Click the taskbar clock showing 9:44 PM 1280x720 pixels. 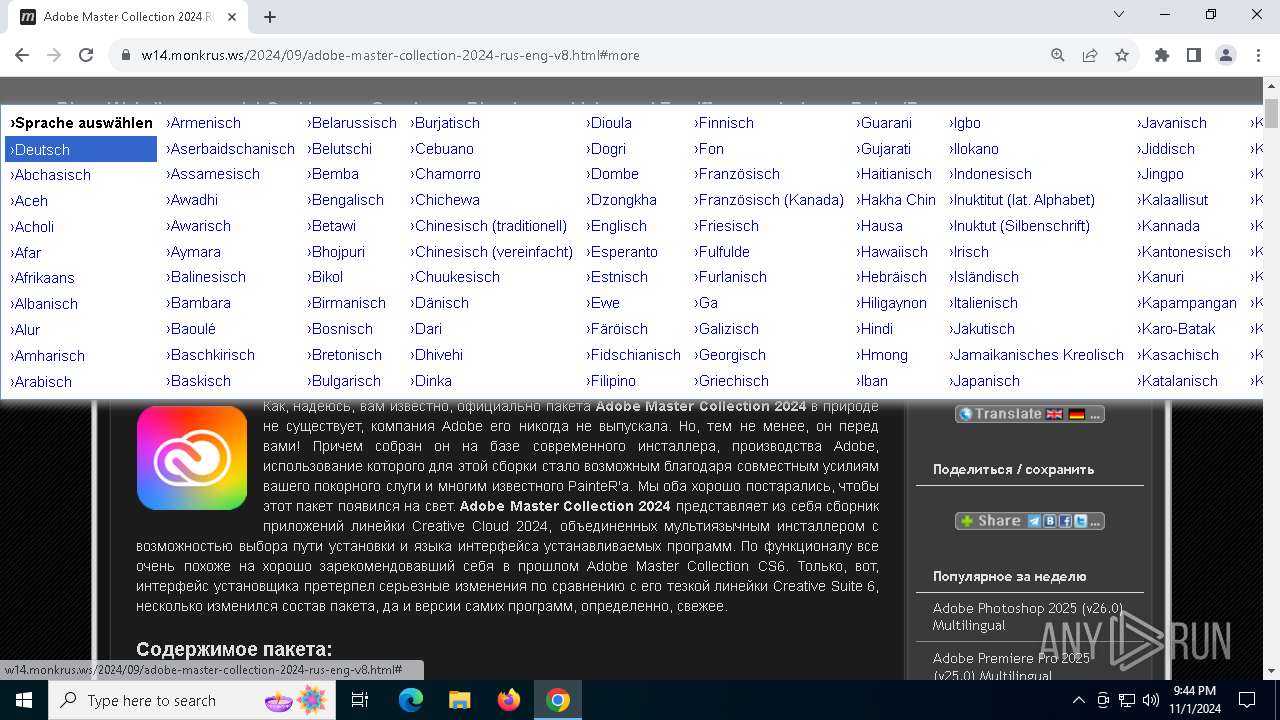pyautogui.click(x=1195, y=700)
